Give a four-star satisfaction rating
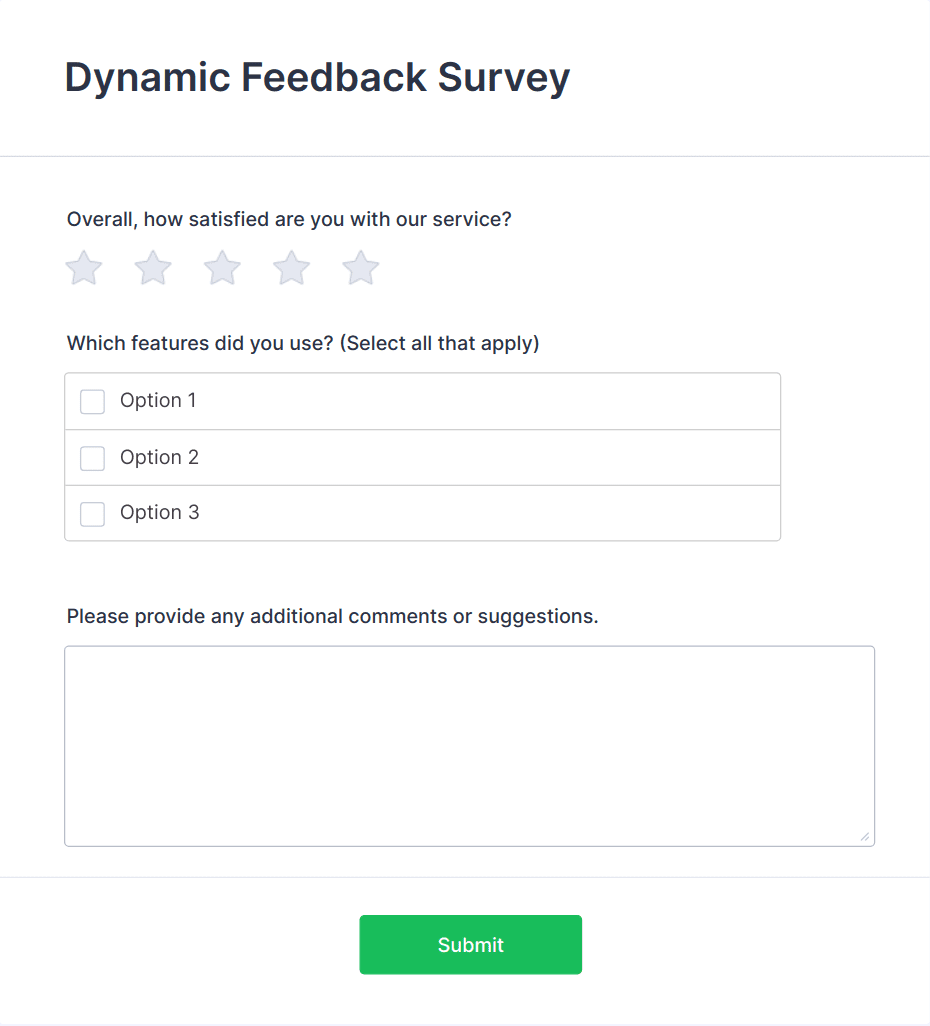 tap(292, 268)
